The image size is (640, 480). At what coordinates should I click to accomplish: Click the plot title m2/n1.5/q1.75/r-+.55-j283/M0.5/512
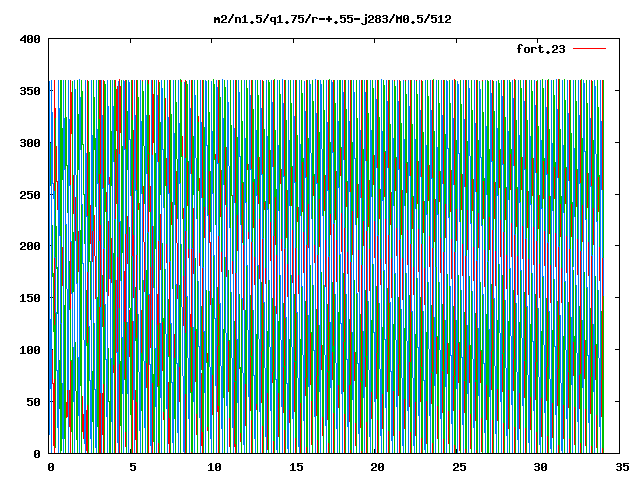click(332, 19)
